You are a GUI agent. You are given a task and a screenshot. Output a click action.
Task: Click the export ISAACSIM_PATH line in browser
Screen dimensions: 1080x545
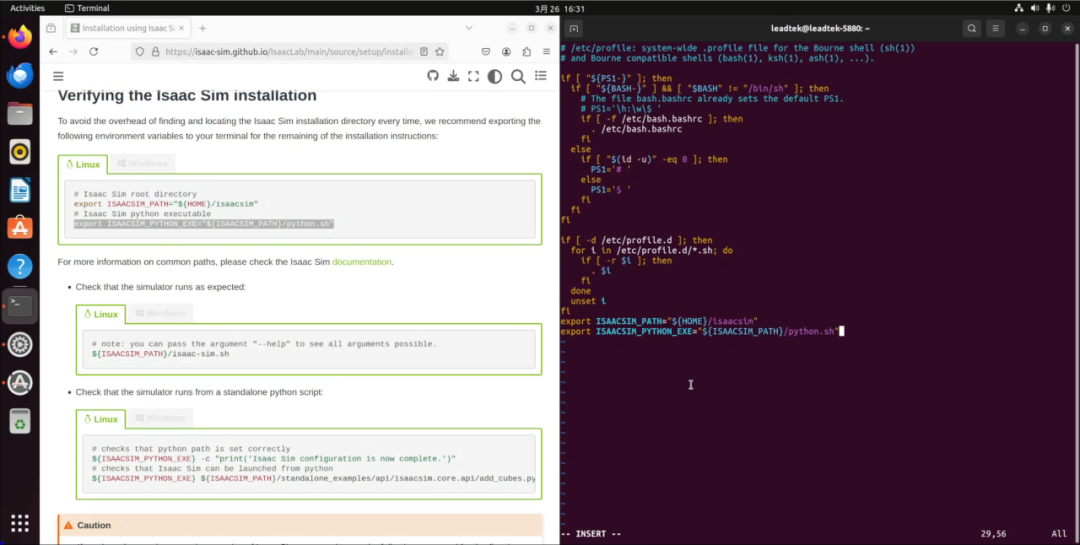[166, 204]
